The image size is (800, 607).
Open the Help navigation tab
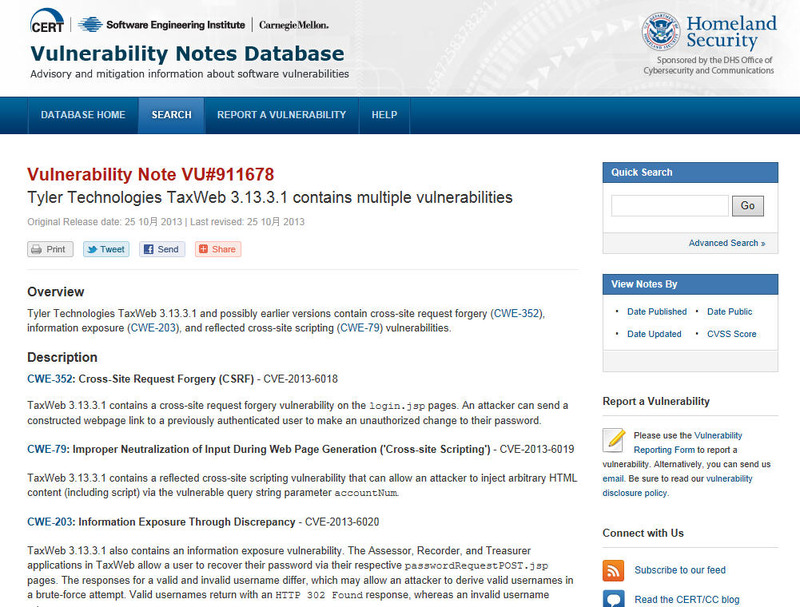tap(384, 115)
